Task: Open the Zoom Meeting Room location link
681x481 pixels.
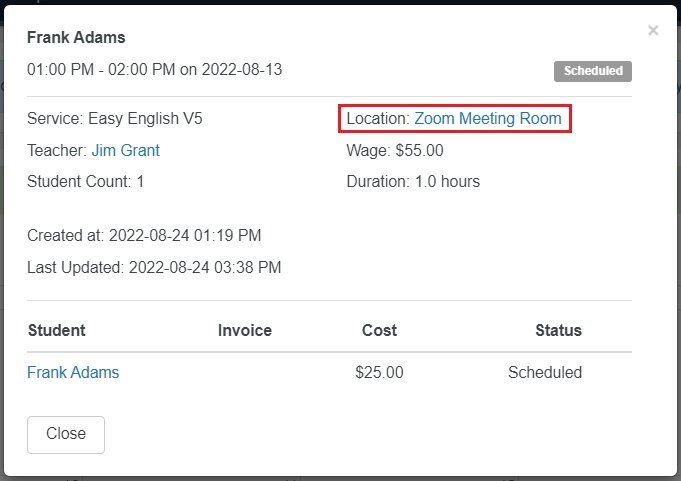Action: [488, 119]
